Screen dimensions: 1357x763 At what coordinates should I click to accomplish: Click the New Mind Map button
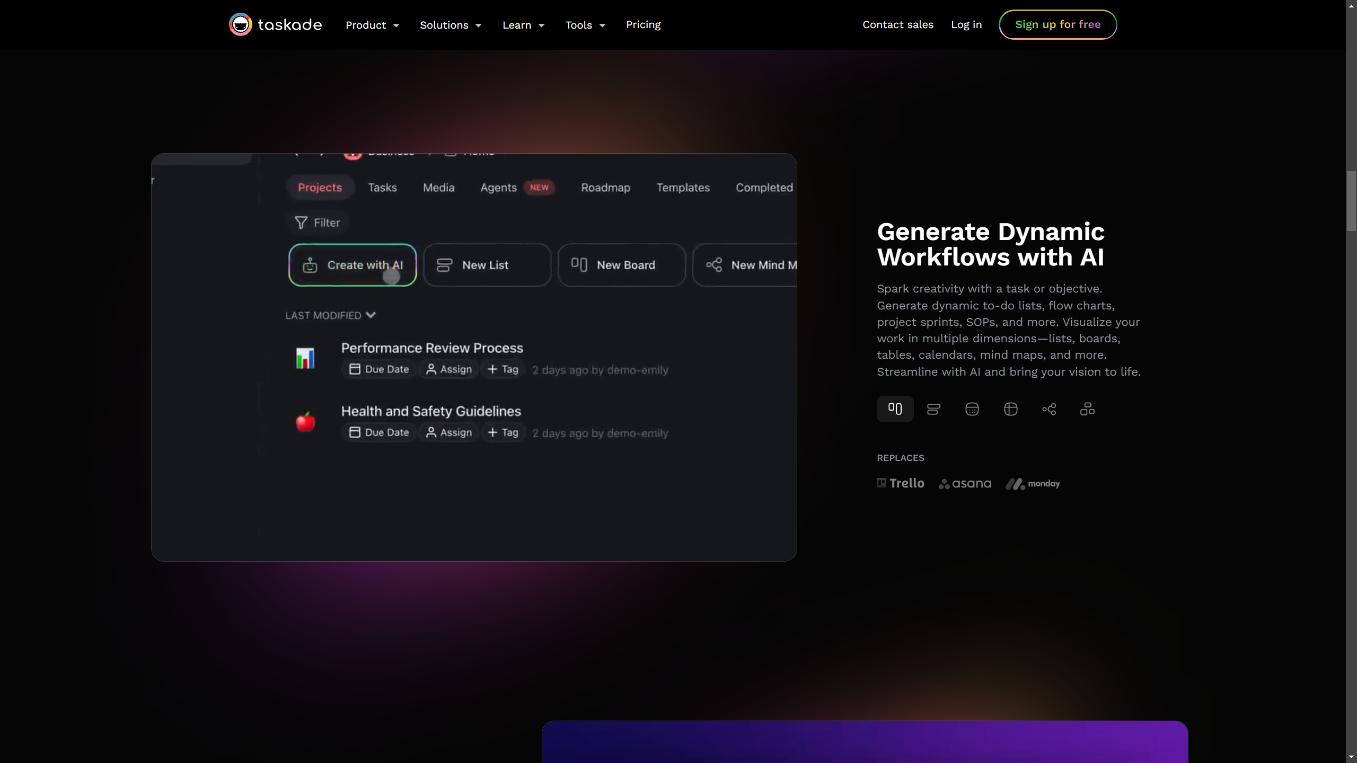coord(745,265)
